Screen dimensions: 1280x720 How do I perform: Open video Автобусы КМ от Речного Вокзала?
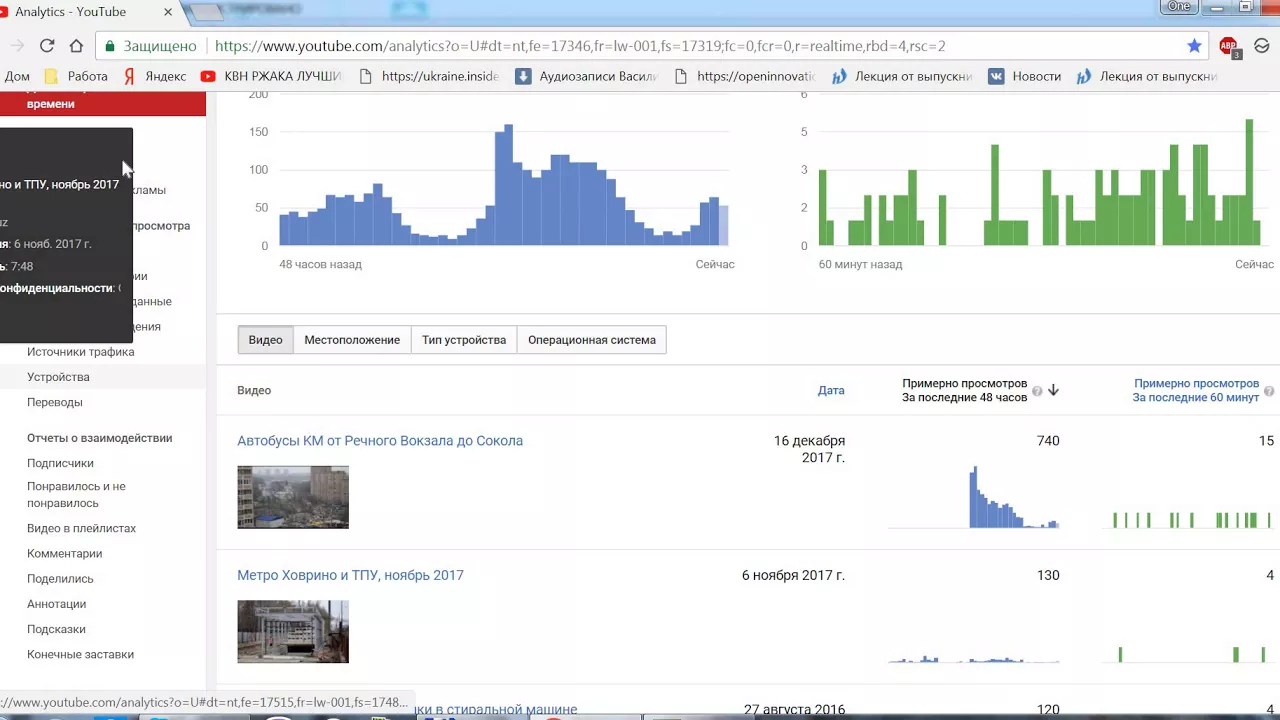[380, 441]
